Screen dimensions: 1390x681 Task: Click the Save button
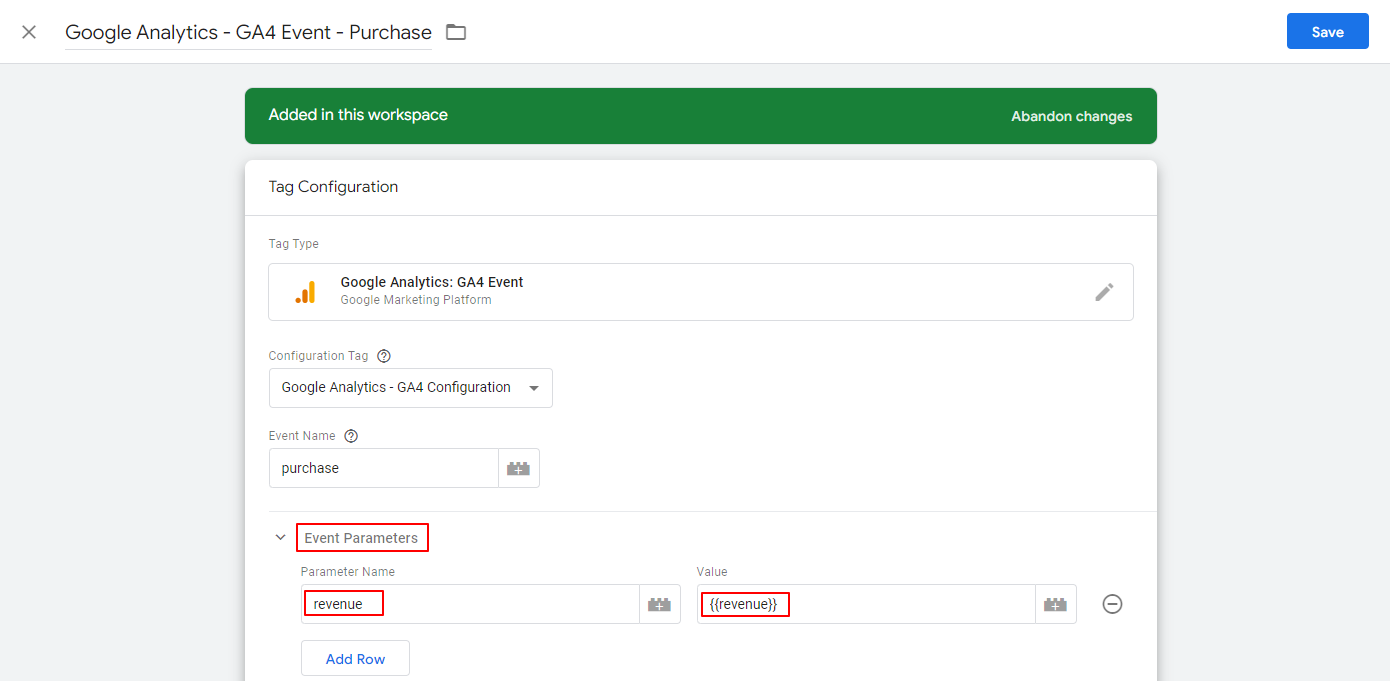click(1327, 32)
